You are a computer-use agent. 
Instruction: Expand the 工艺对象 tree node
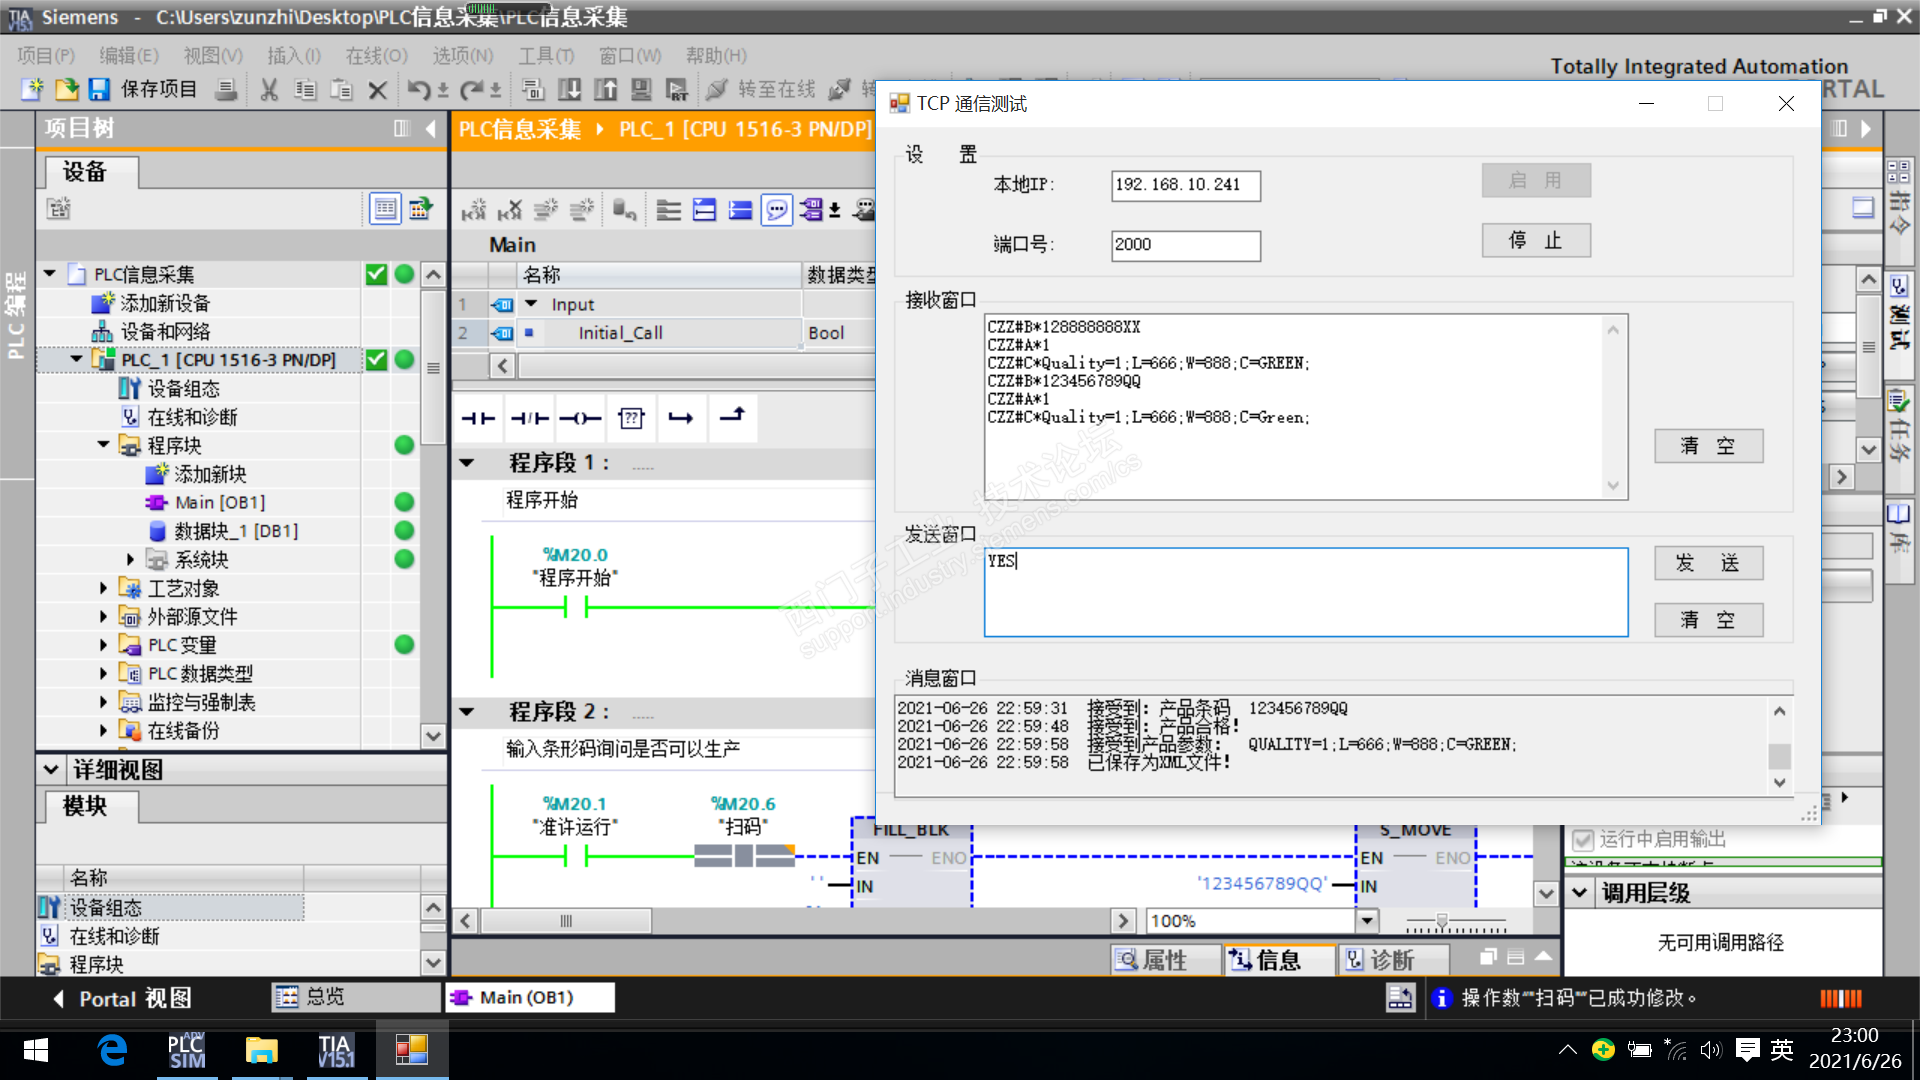click(x=103, y=588)
